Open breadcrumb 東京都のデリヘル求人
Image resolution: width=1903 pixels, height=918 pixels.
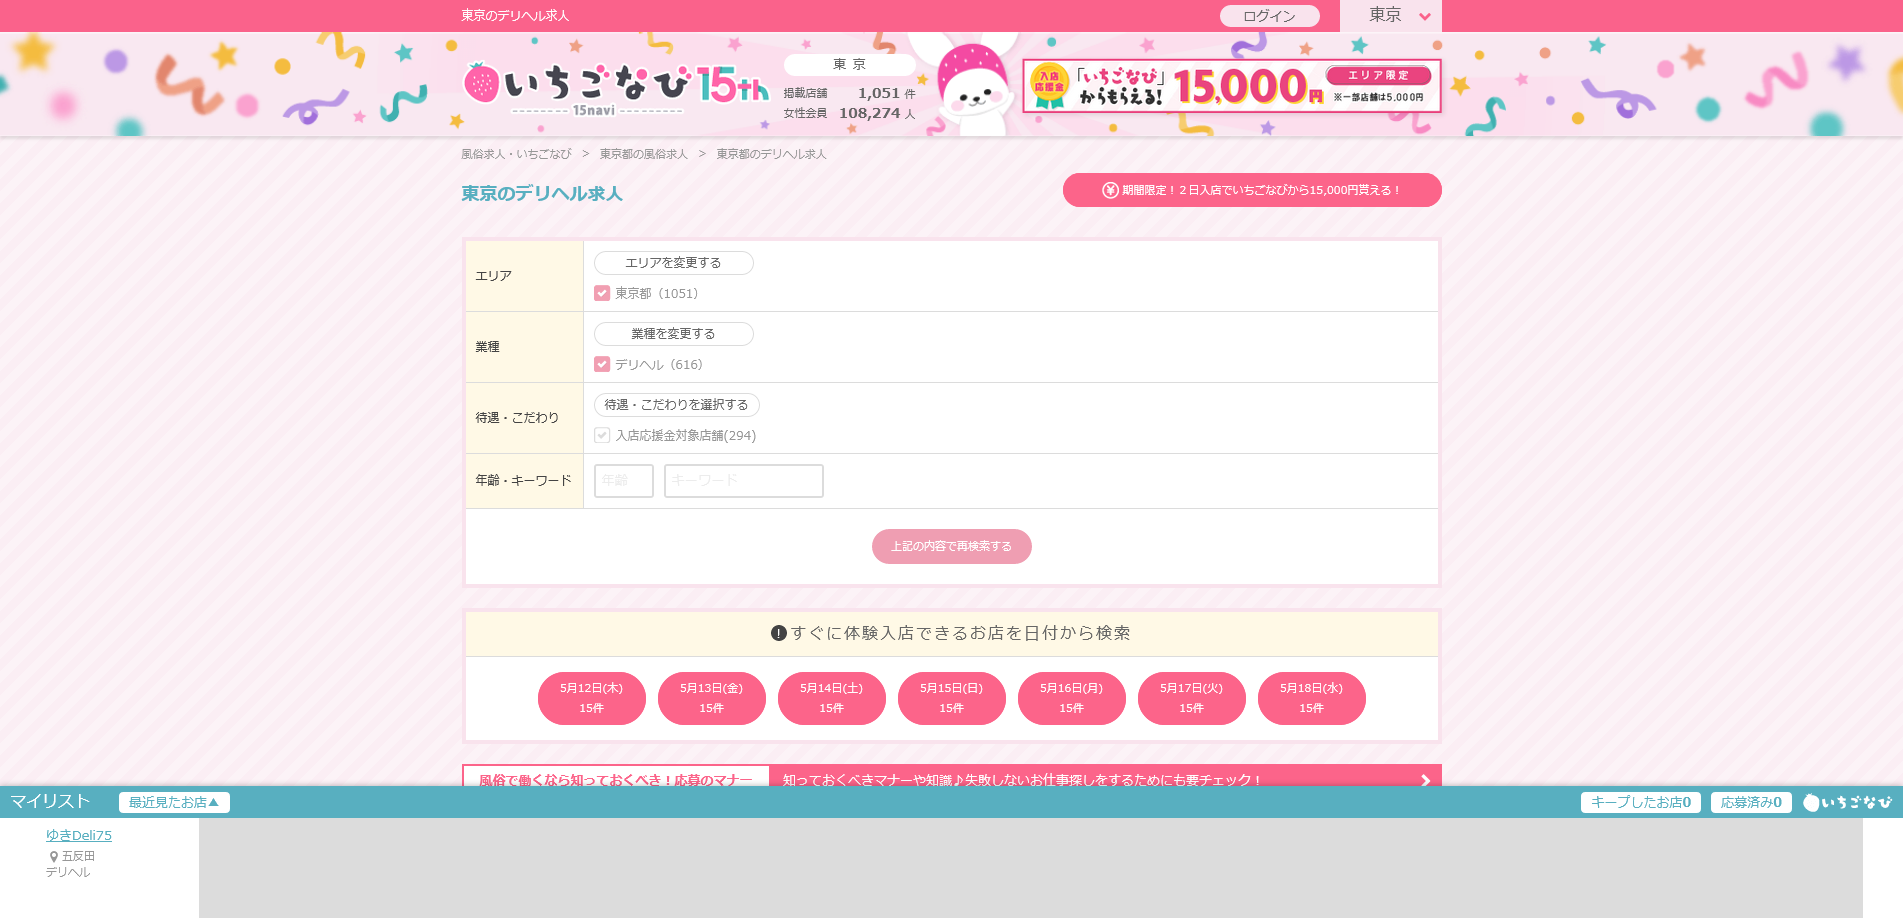point(772,154)
